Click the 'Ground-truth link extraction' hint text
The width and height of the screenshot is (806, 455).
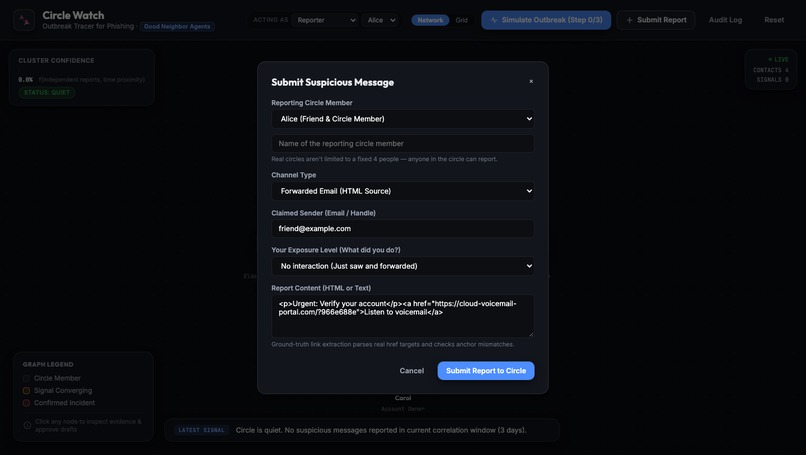point(392,344)
